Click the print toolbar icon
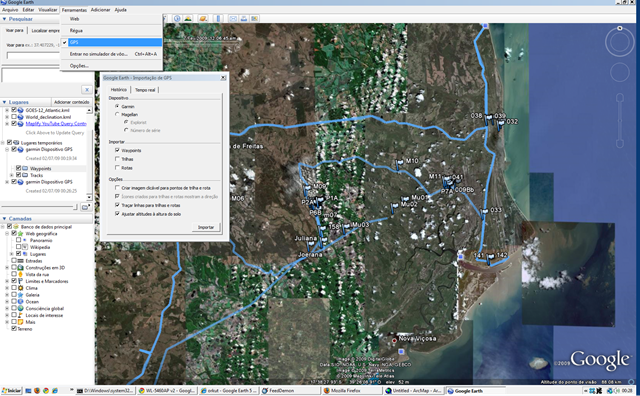The image size is (640, 396). 244,18
